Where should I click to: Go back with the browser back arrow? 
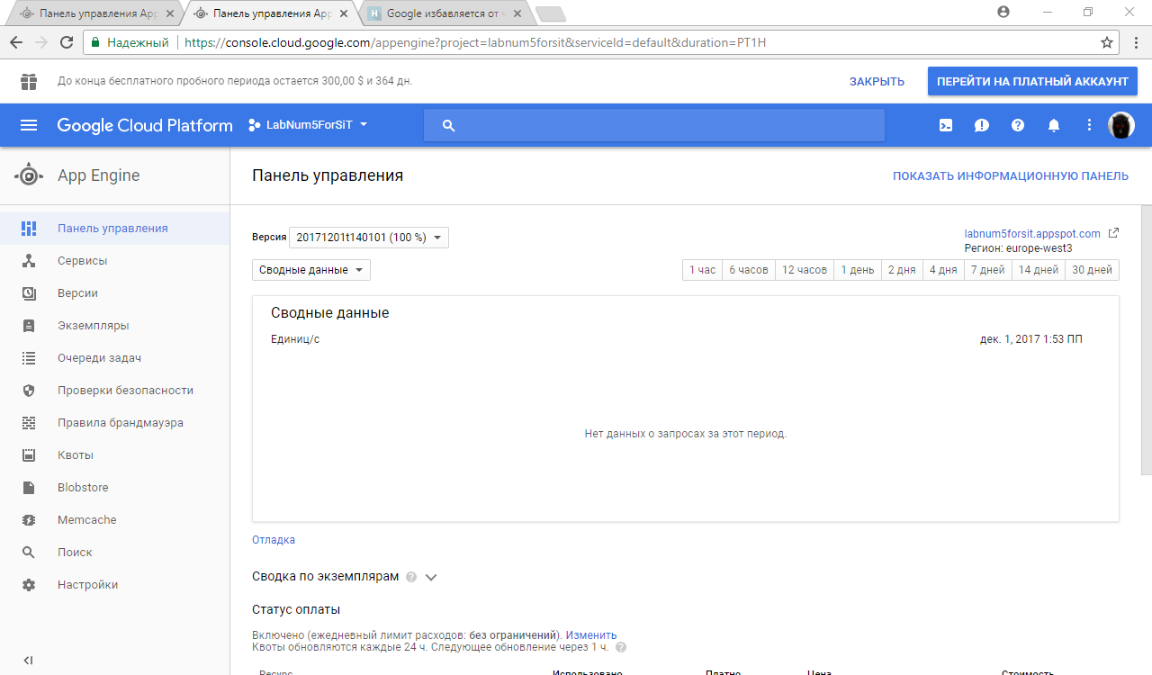(x=16, y=43)
